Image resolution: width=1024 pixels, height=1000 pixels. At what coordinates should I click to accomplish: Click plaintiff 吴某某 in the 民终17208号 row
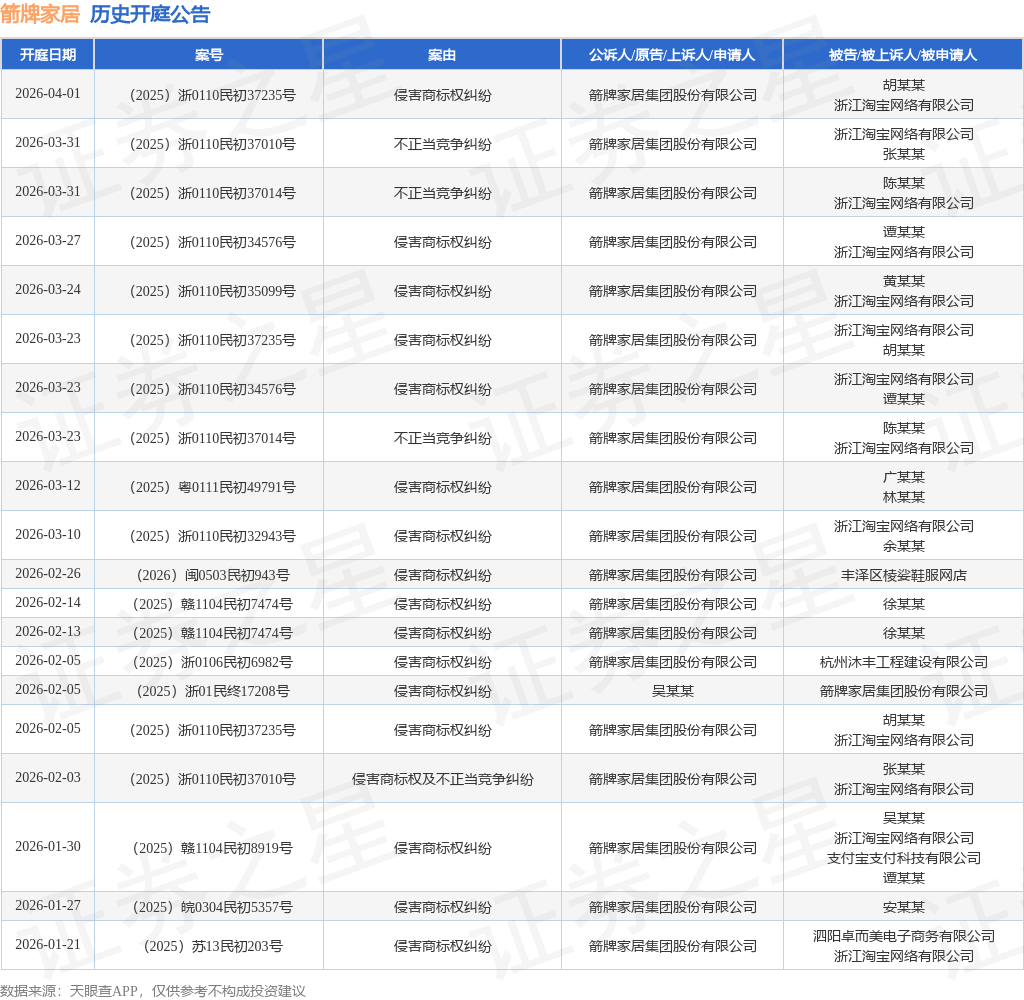[672, 691]
